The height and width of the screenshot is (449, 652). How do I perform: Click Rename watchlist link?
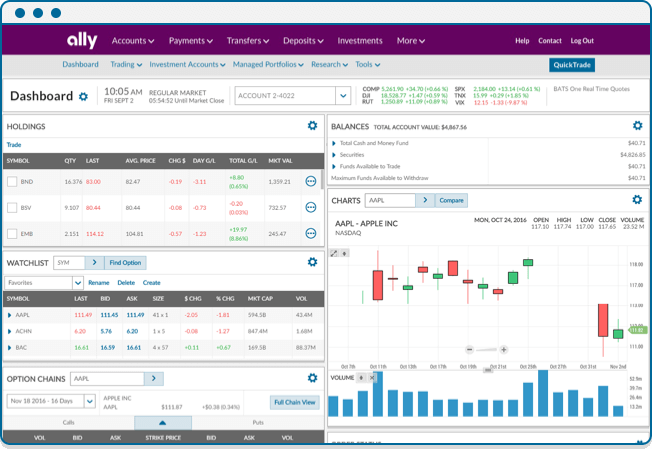coord(99,283)
